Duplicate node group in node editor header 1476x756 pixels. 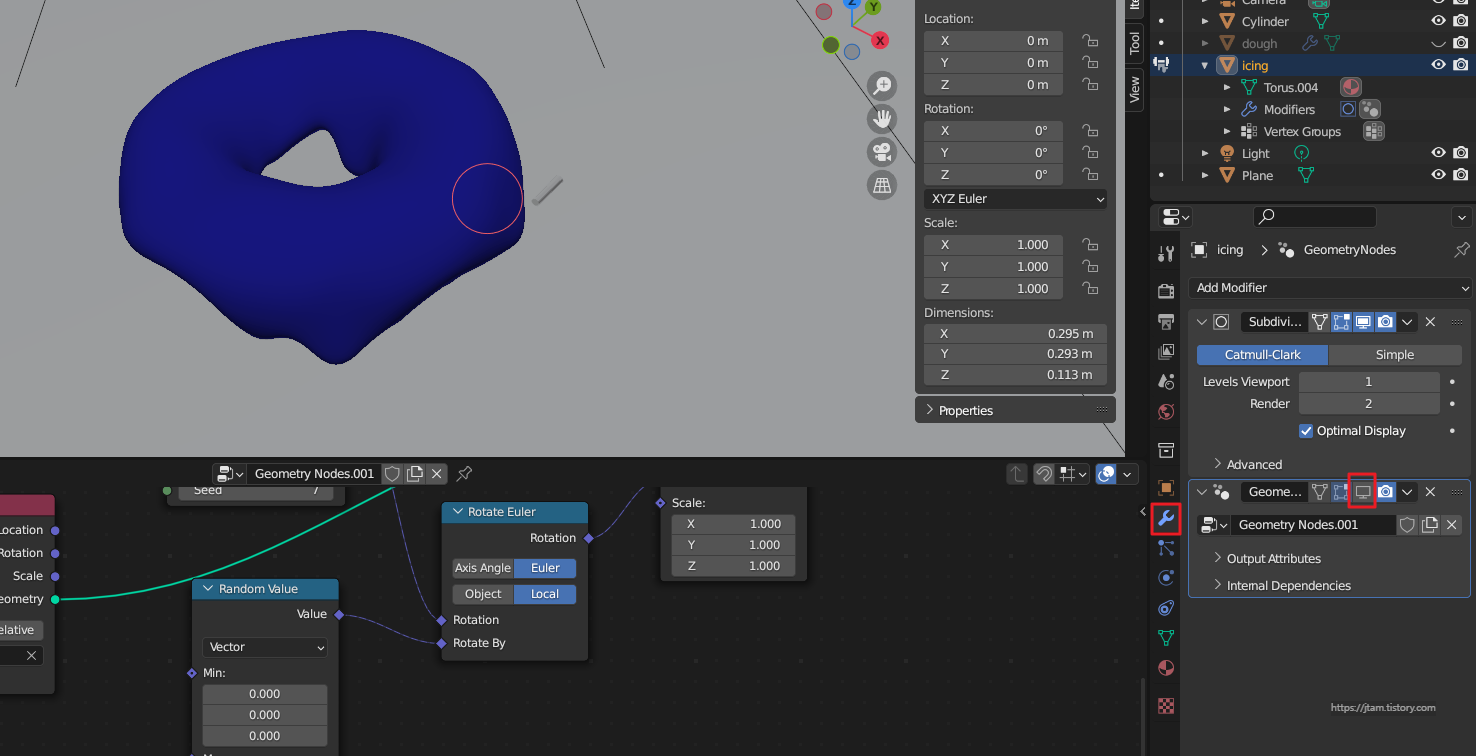[x=414, y=474]
